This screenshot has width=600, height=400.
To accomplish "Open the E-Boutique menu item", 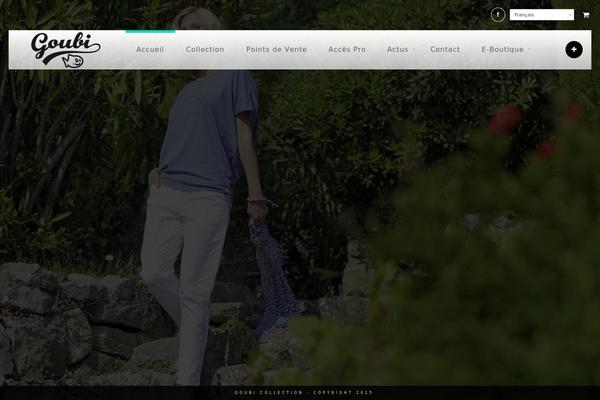I will (x=502, y=49).
